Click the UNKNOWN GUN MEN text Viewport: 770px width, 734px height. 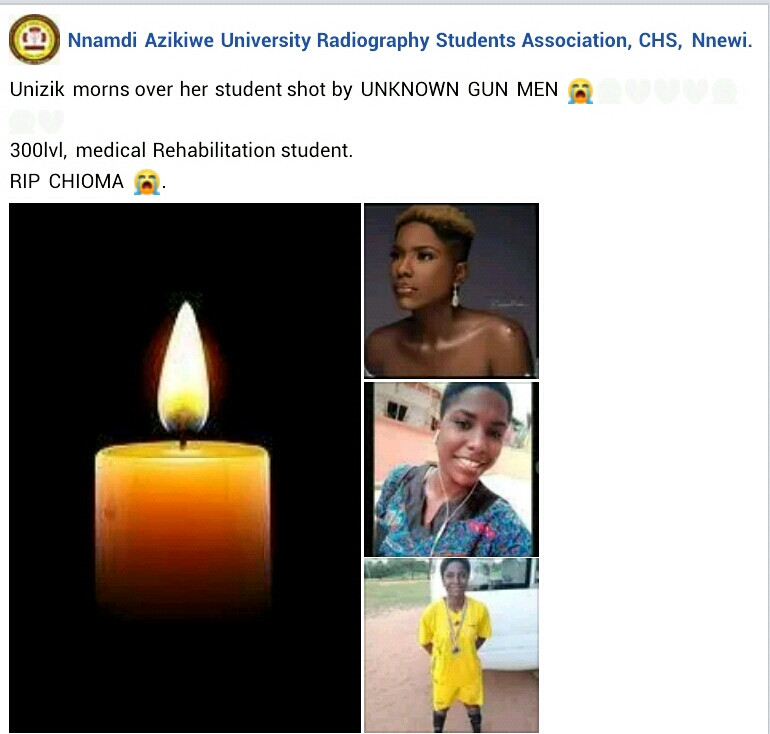click(459, 90)
